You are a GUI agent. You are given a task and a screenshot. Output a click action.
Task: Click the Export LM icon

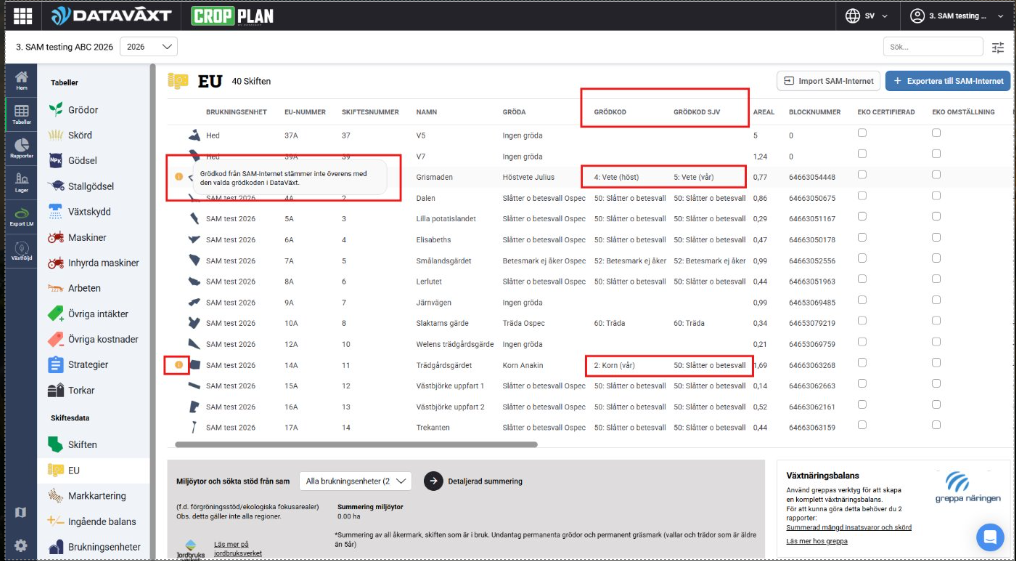[21, 216]
